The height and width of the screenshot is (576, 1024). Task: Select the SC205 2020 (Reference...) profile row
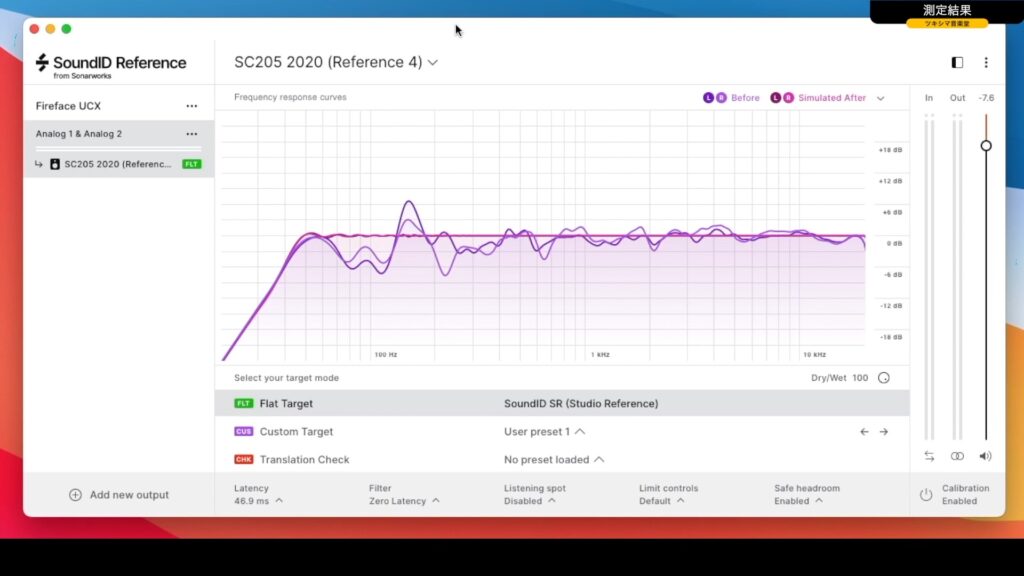(x=118, y=164)
